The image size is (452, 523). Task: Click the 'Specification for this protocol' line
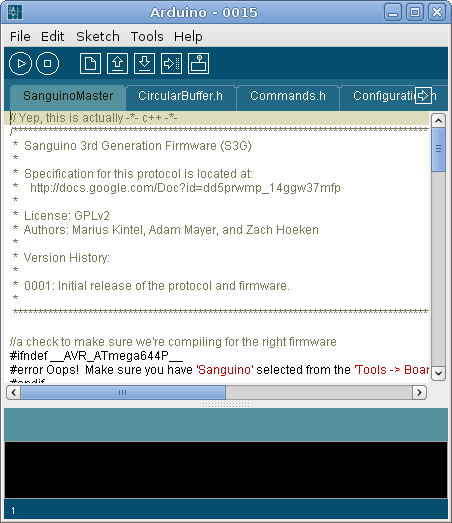[133, 174]
